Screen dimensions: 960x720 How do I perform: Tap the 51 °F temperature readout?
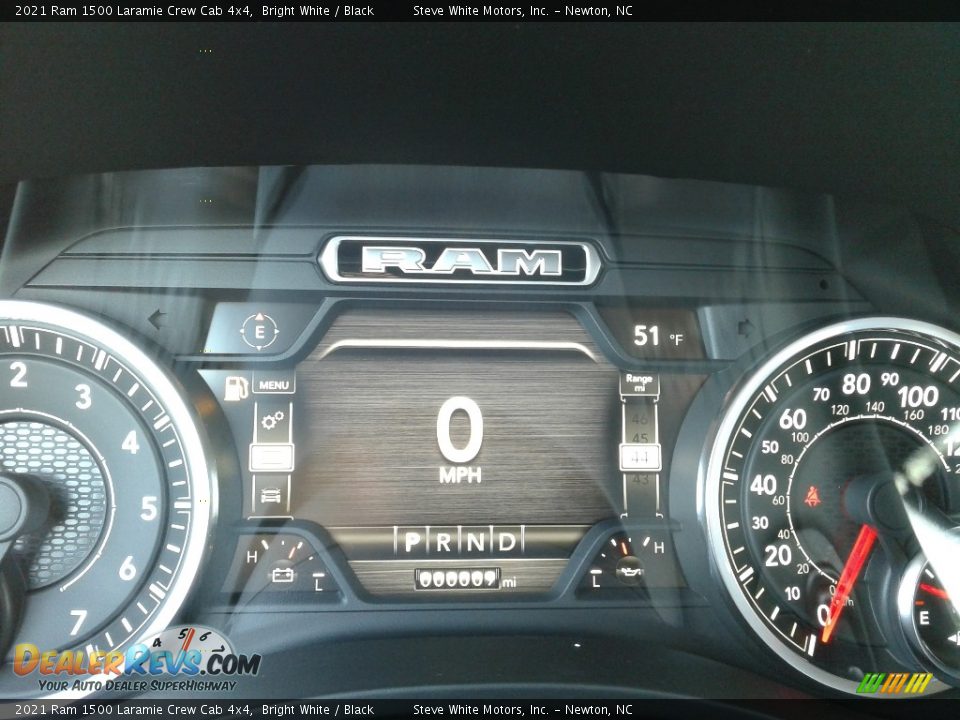657,337
